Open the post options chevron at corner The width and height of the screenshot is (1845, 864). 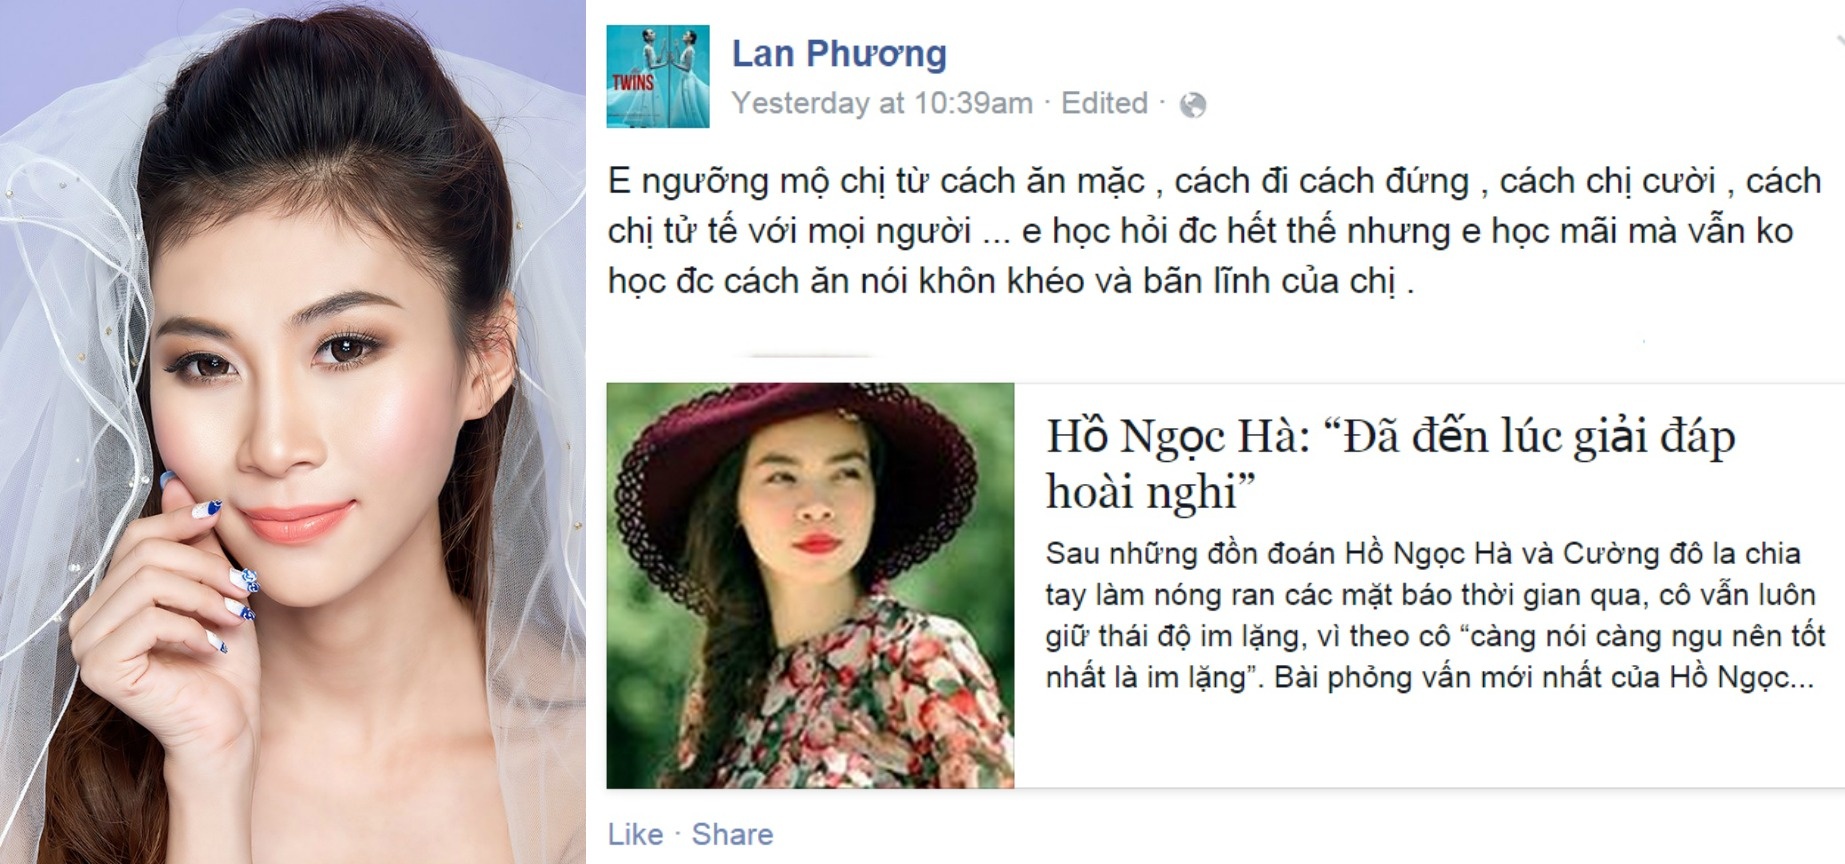(1839, 40)
